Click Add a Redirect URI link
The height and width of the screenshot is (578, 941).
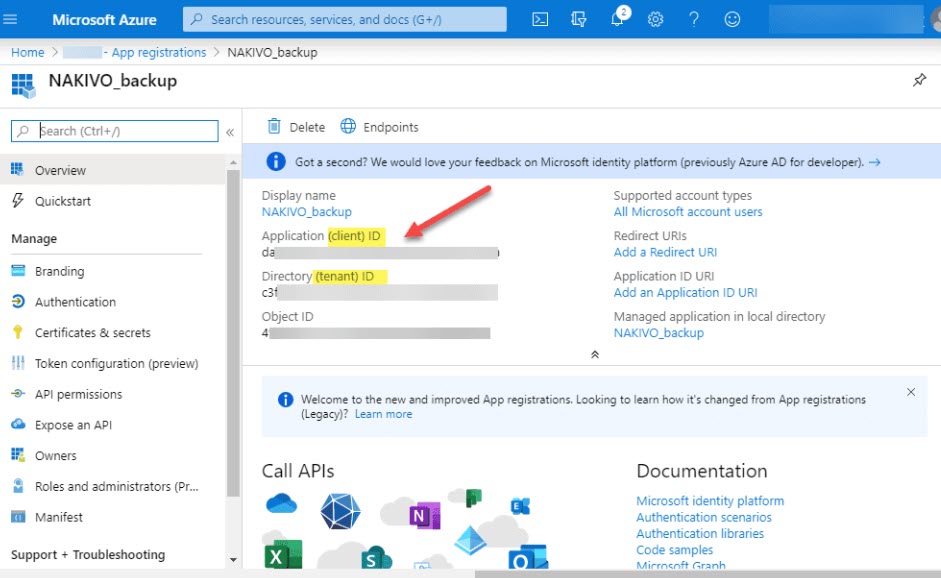[665, 252]
